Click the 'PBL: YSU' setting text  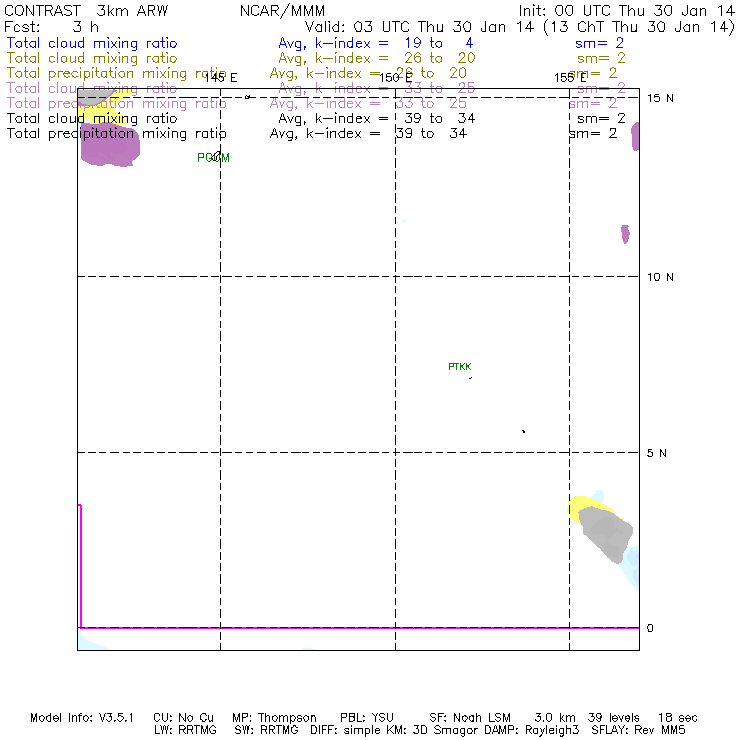367,718
